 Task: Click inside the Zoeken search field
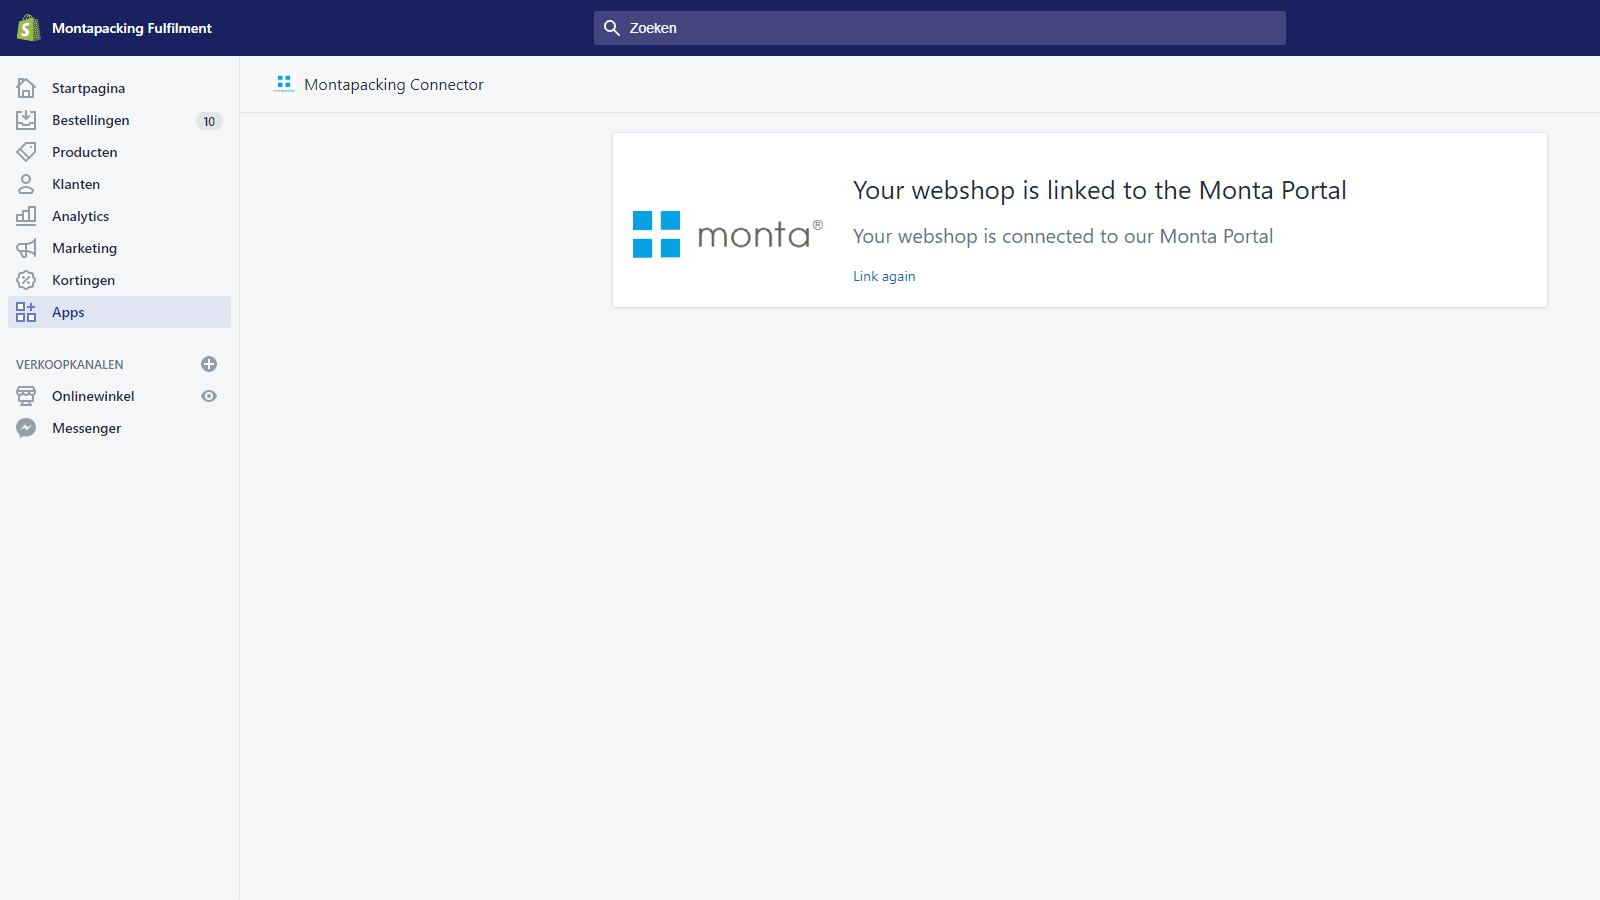(x=940, y=28)
